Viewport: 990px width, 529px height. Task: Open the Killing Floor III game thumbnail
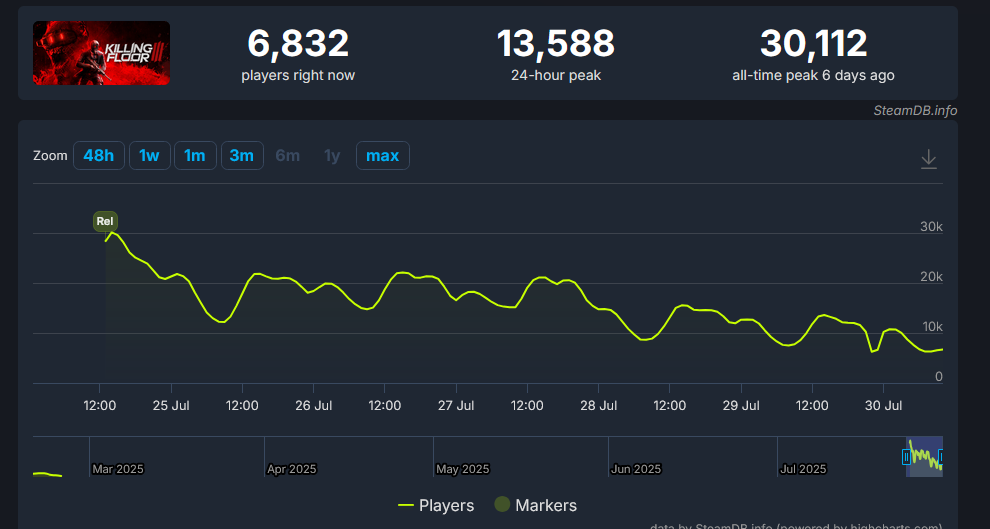[x=102, y=53]
